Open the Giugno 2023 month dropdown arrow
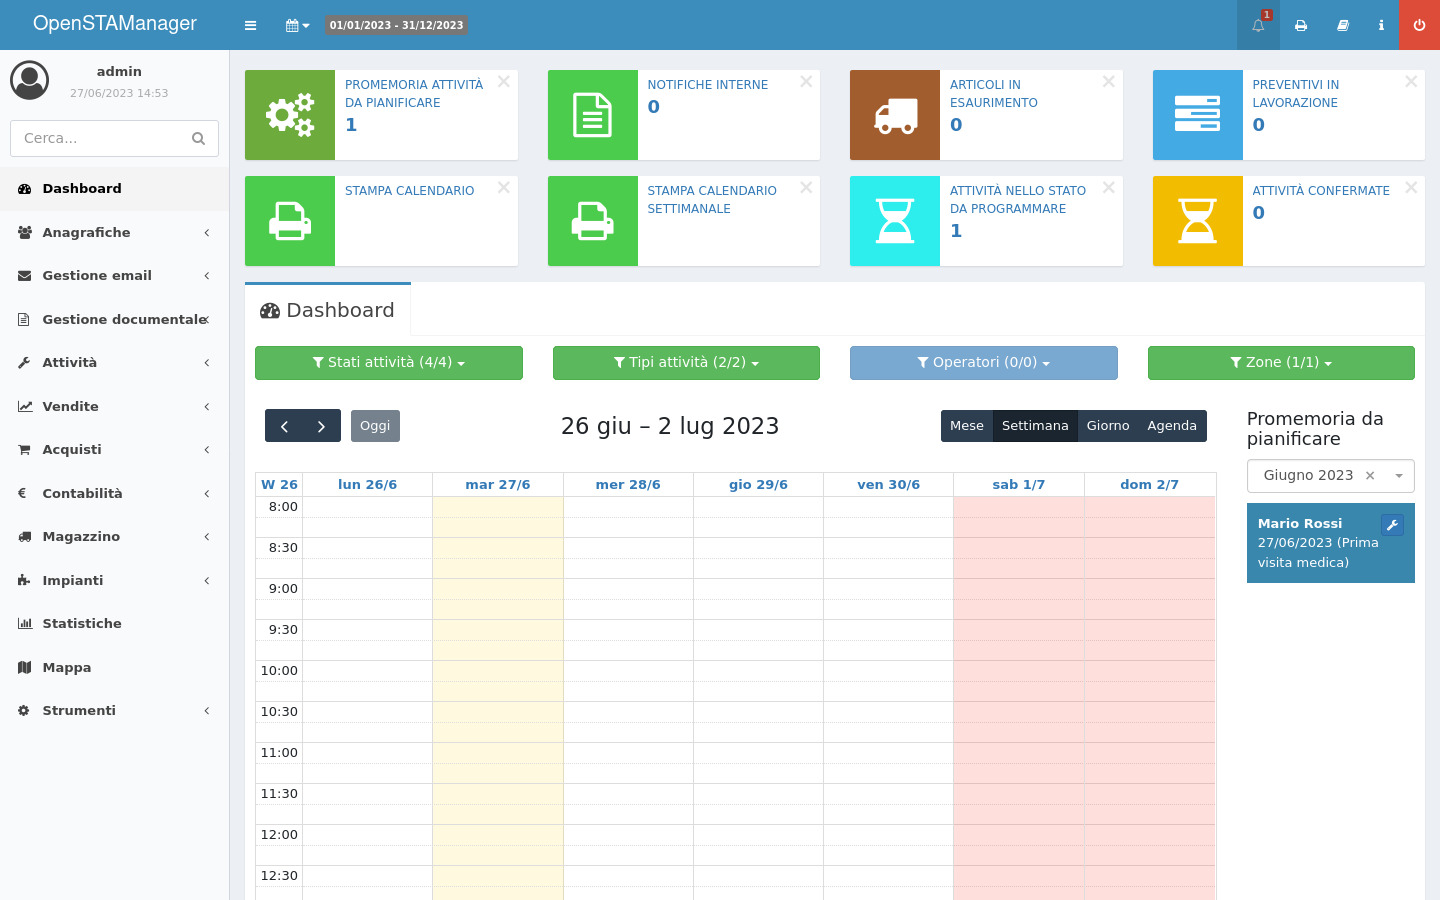 [x=1399, y=476]
